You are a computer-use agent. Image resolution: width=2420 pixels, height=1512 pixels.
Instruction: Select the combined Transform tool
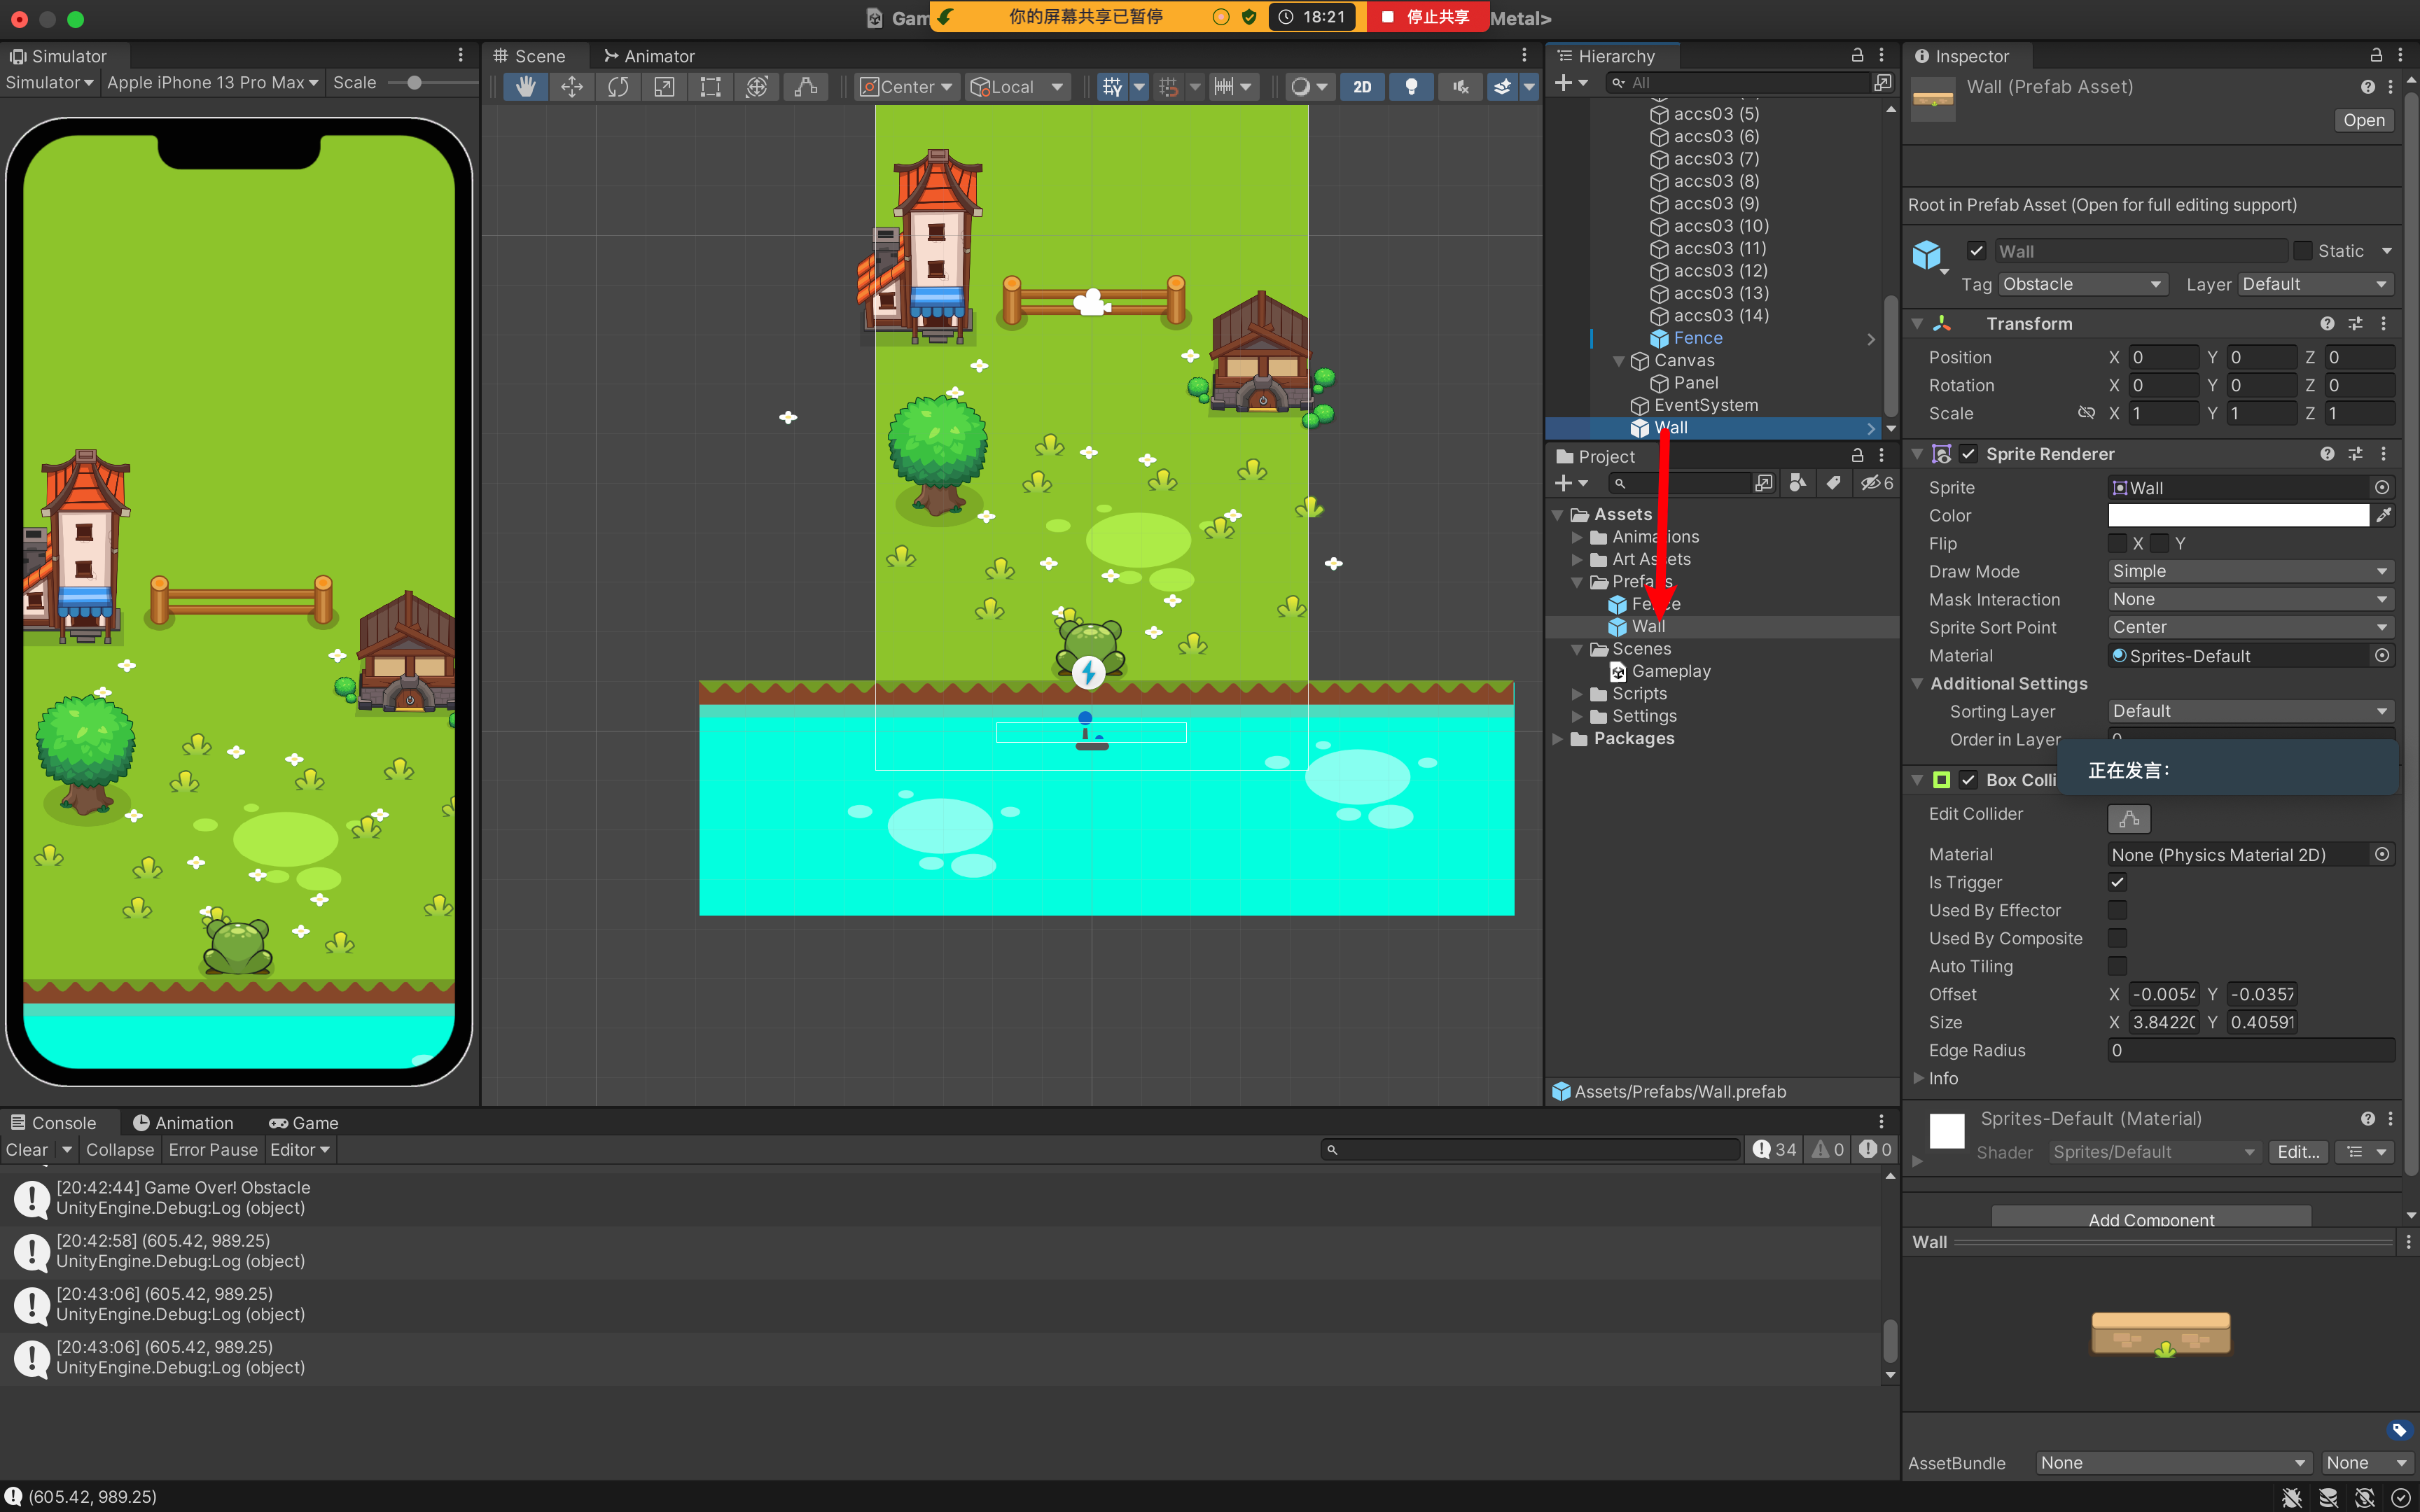coord(757,87)
